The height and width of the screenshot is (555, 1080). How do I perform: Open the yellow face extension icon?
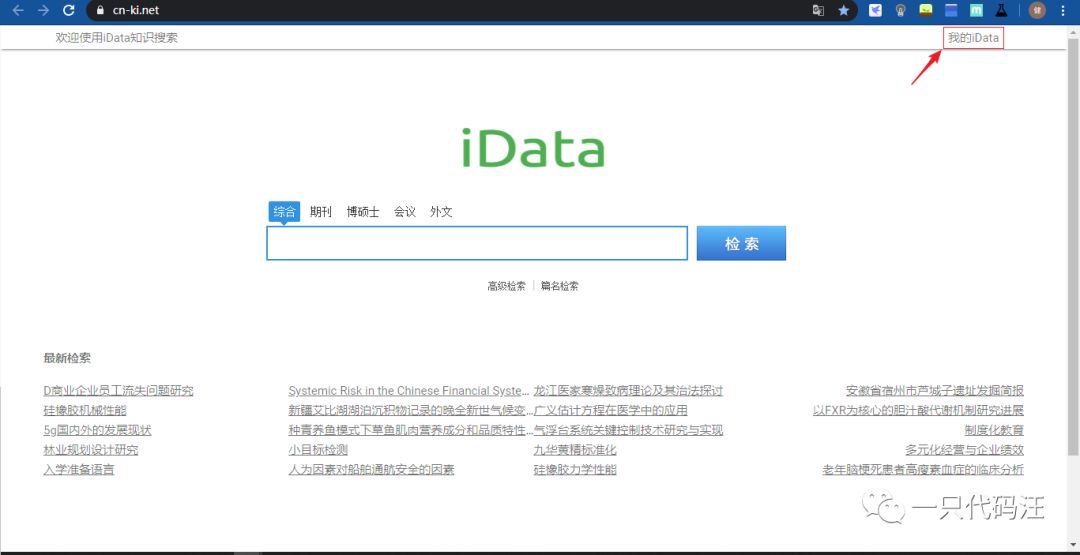coord(926,10)
